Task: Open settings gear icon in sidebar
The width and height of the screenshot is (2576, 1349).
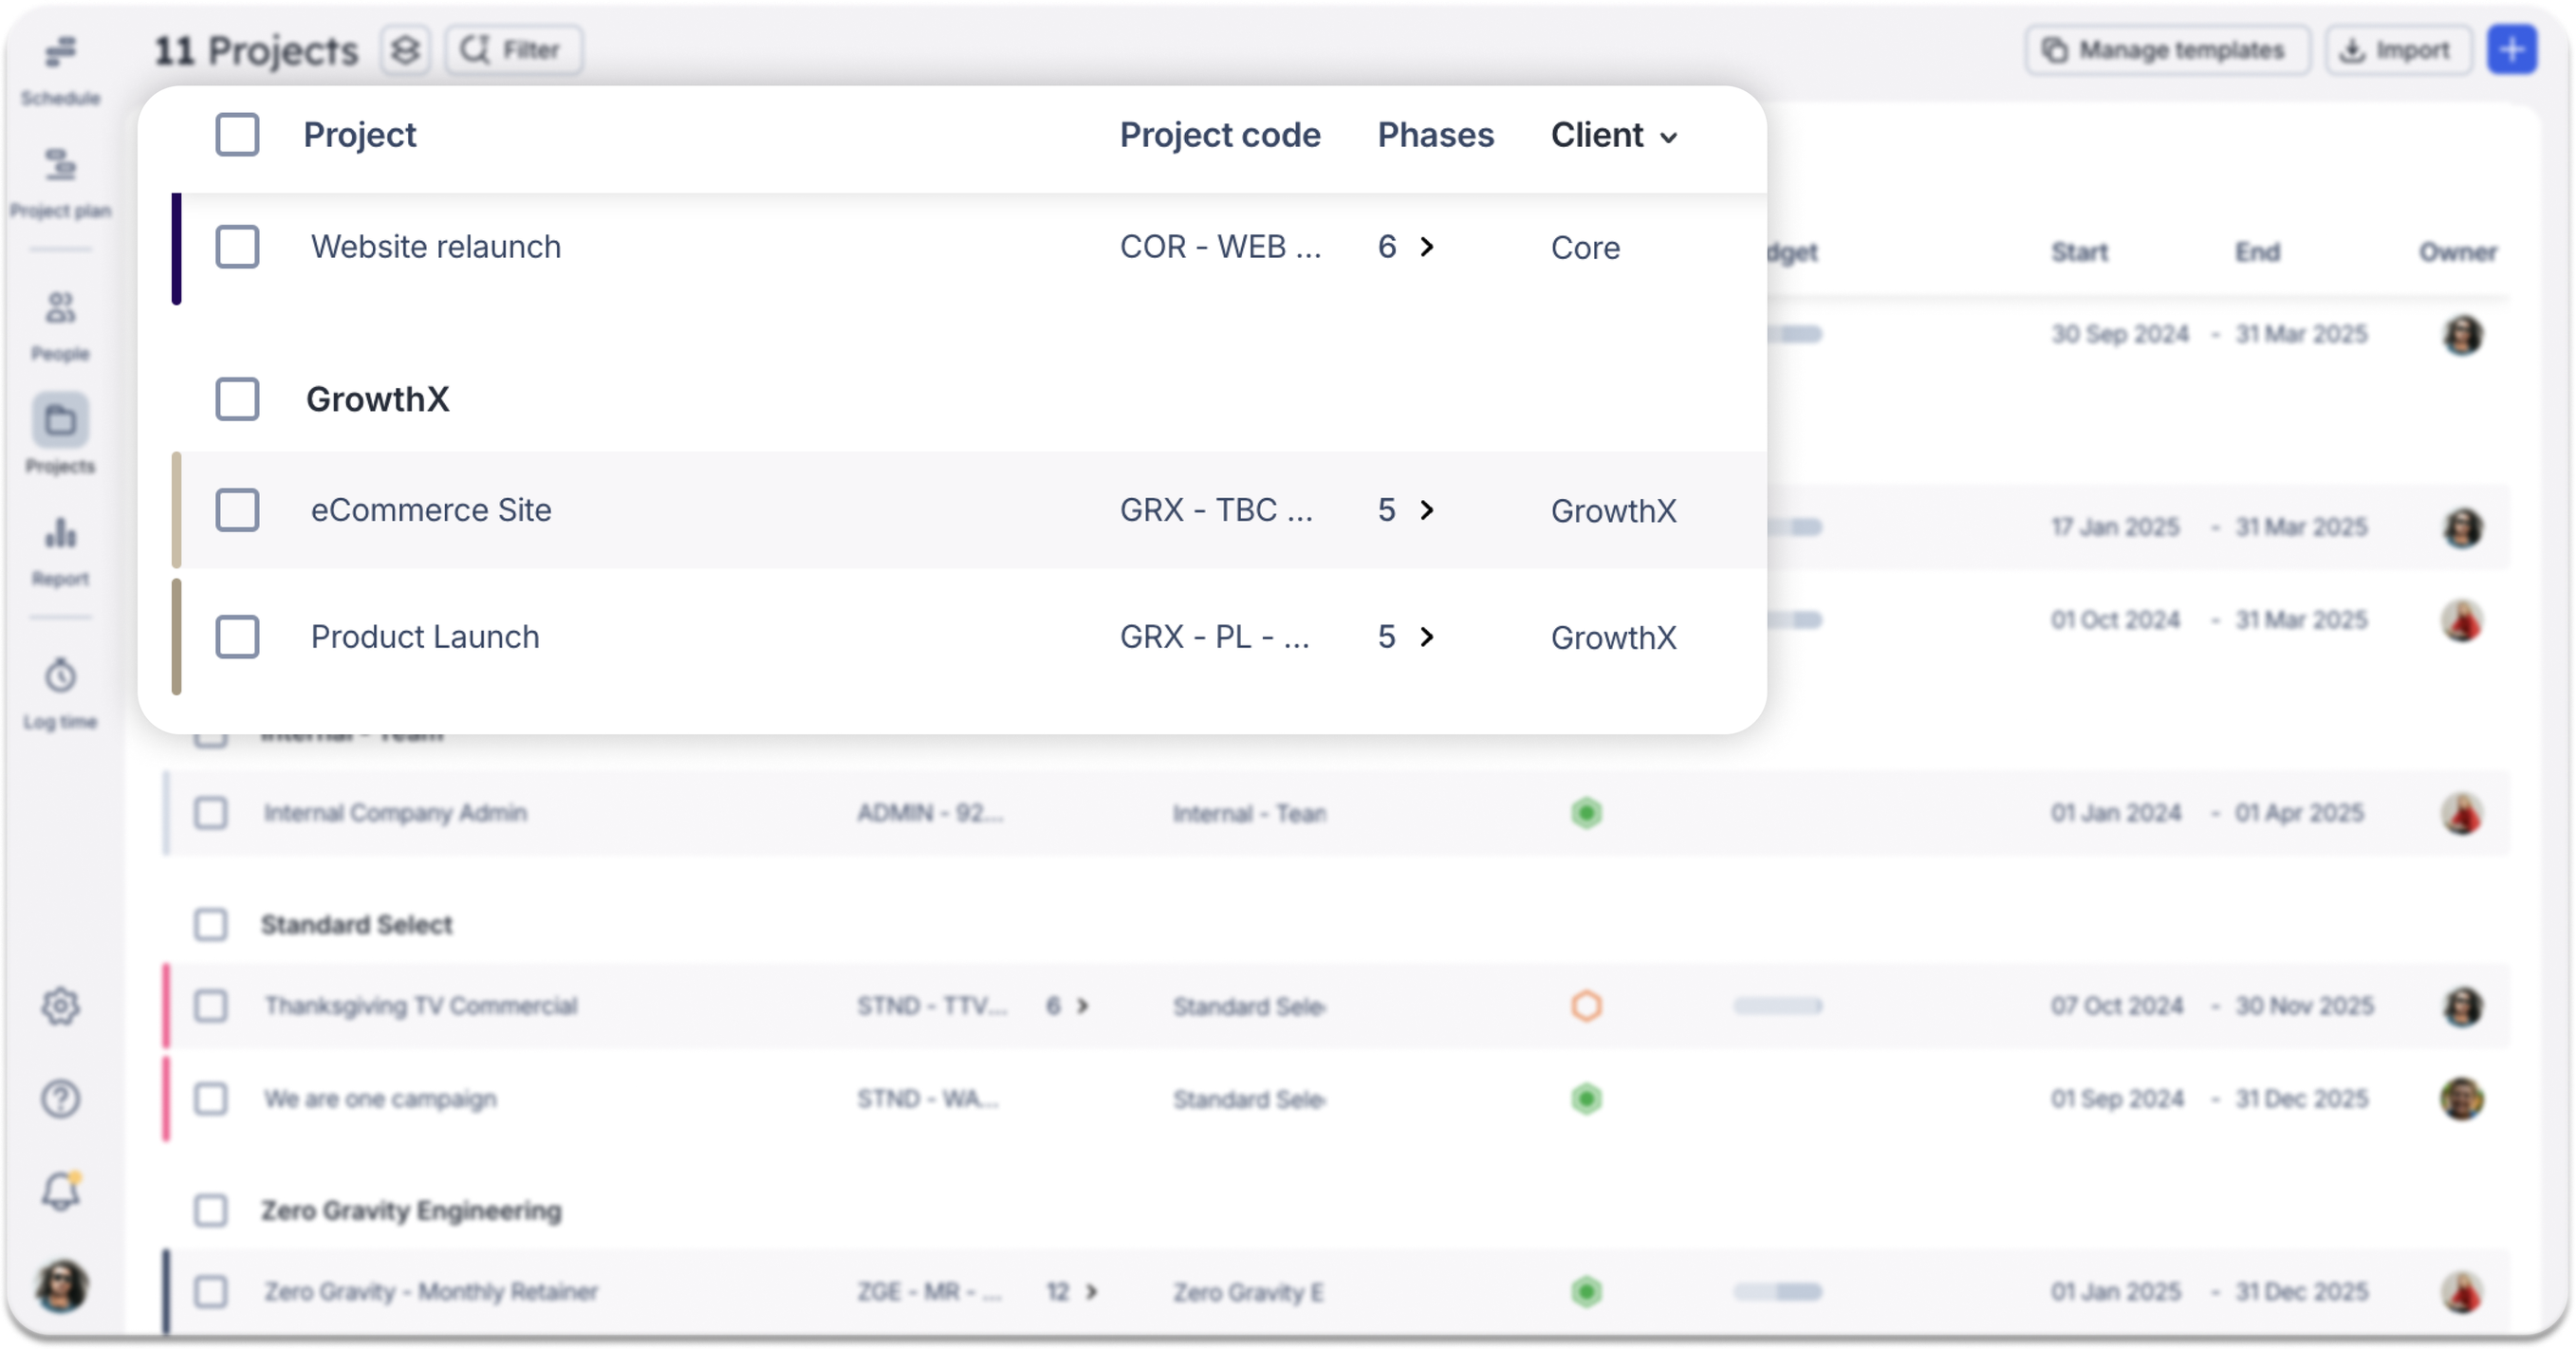Action: [60, 1006]
